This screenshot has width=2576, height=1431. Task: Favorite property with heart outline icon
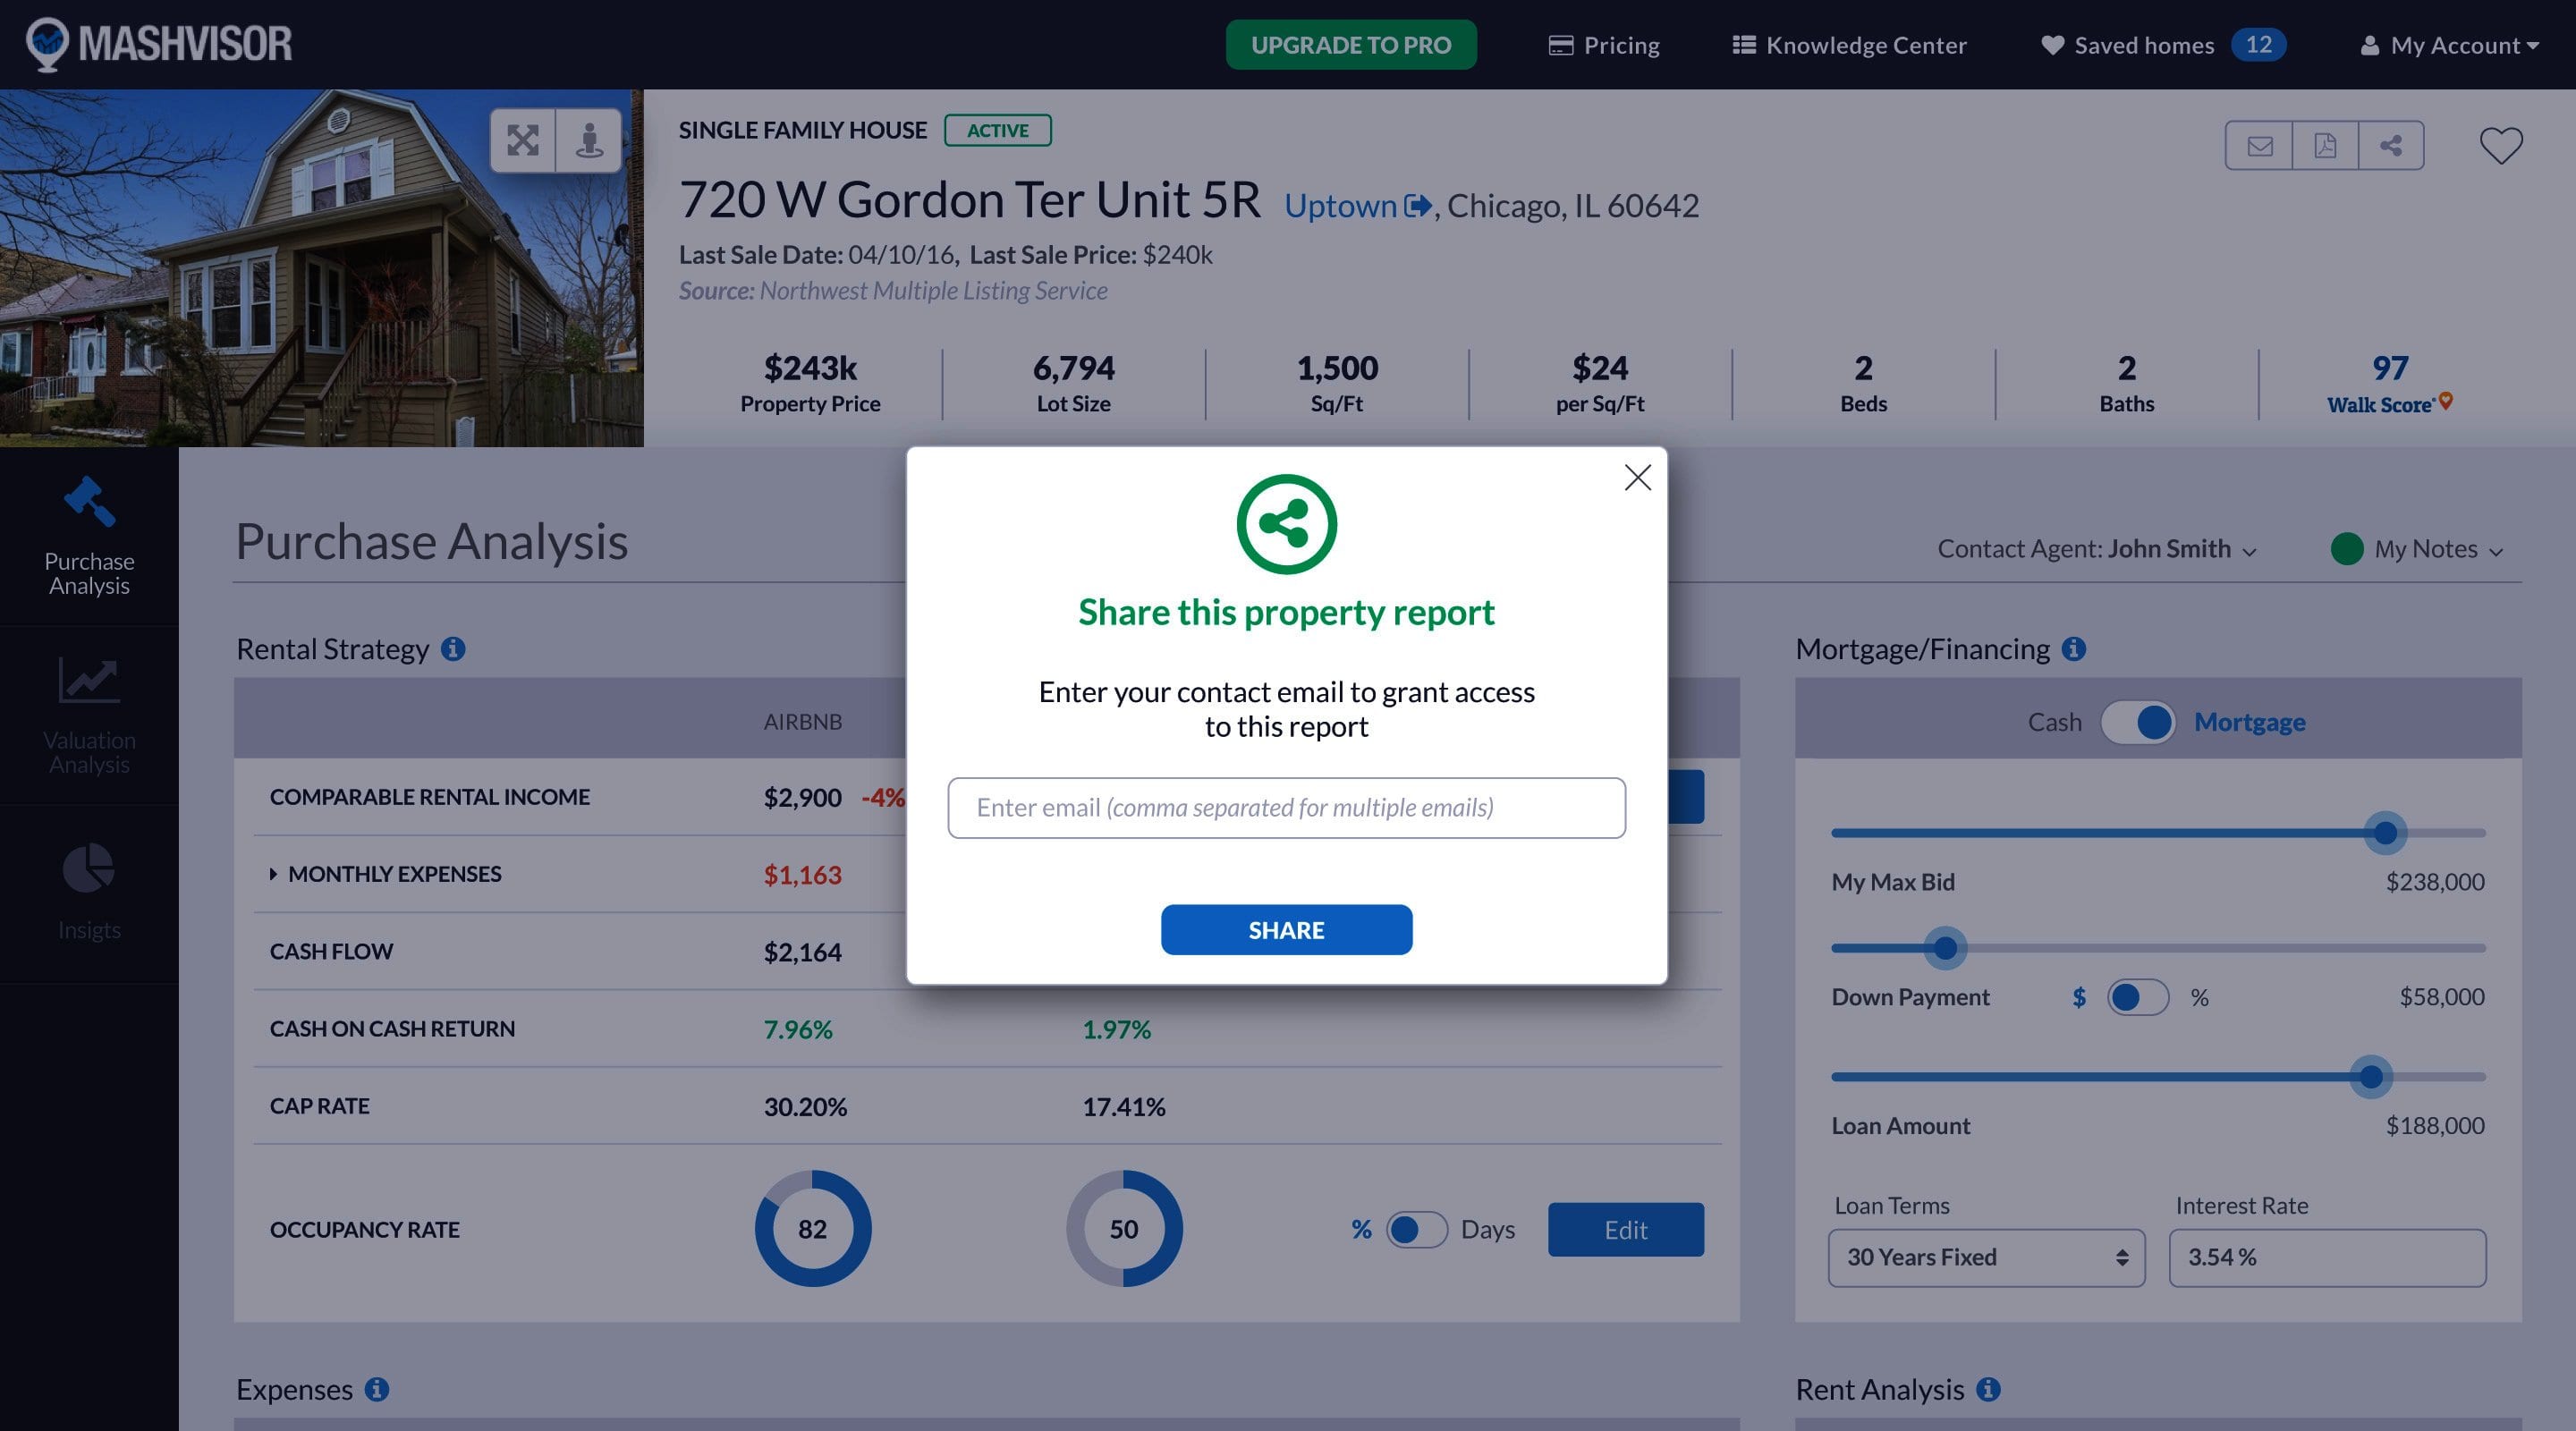[x=2500, y=146]
